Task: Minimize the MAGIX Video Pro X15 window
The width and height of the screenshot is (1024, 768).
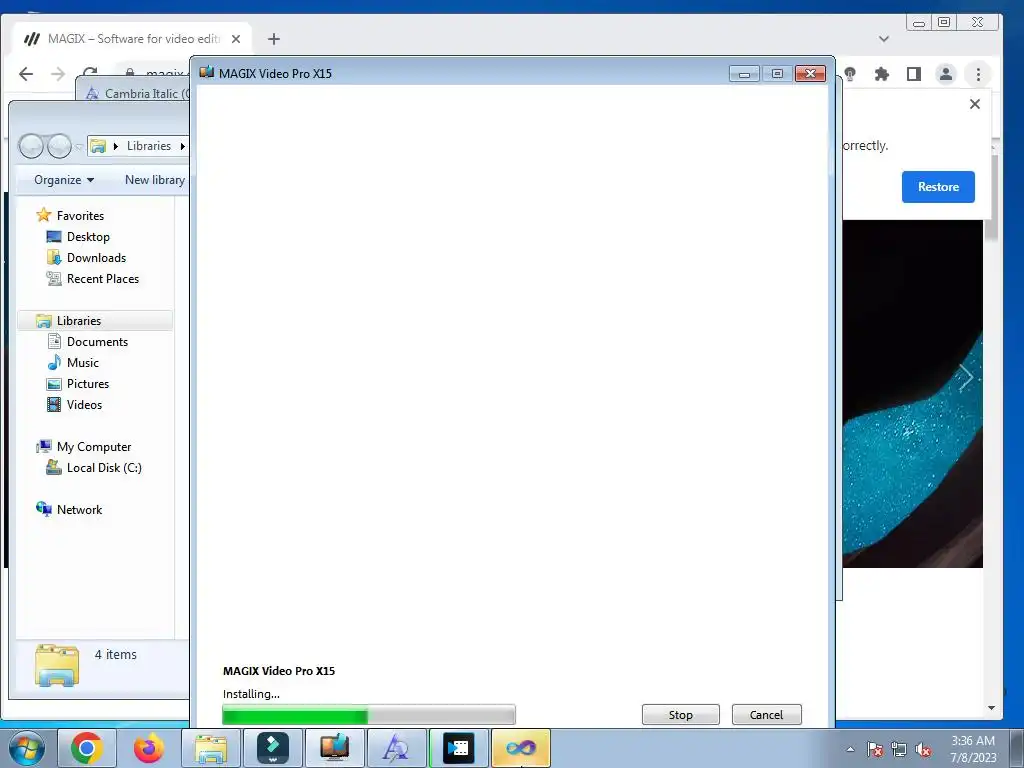Action: [744, 74]
